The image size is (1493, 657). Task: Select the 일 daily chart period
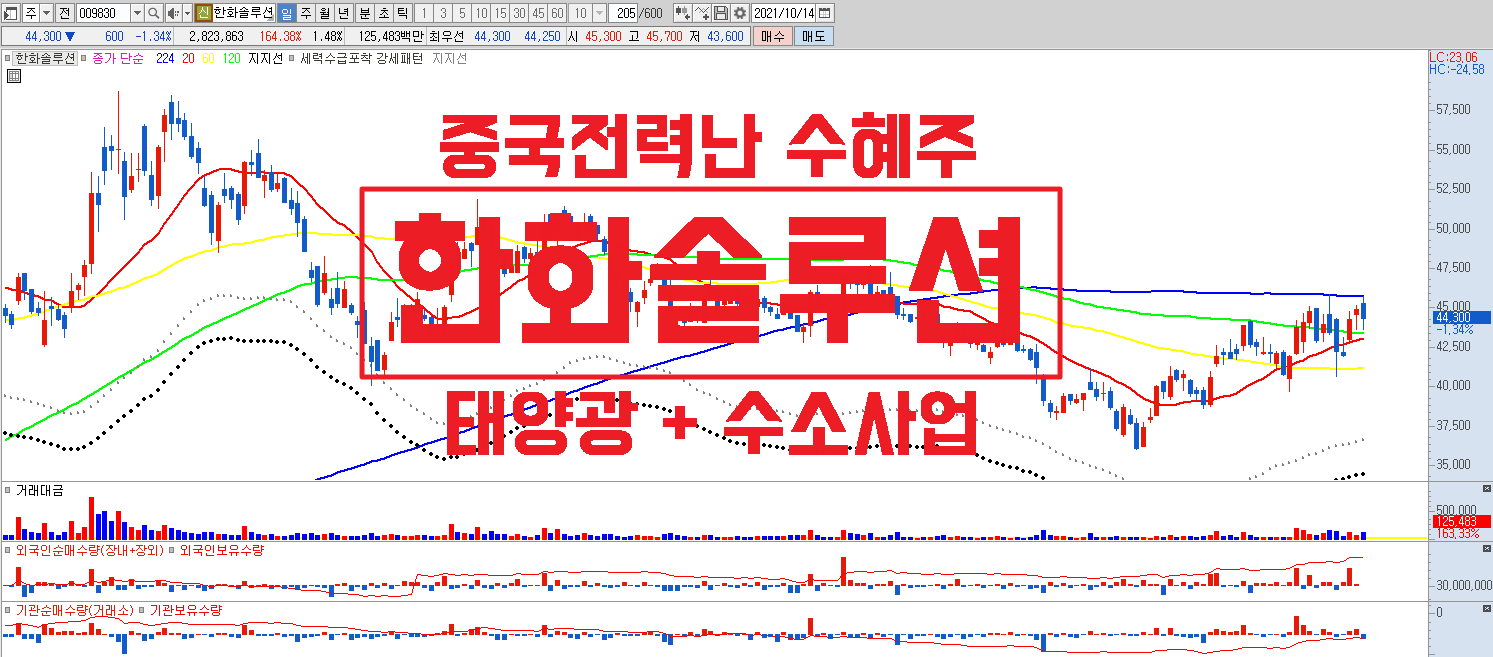pyautogui.click(x=286, y=13)
